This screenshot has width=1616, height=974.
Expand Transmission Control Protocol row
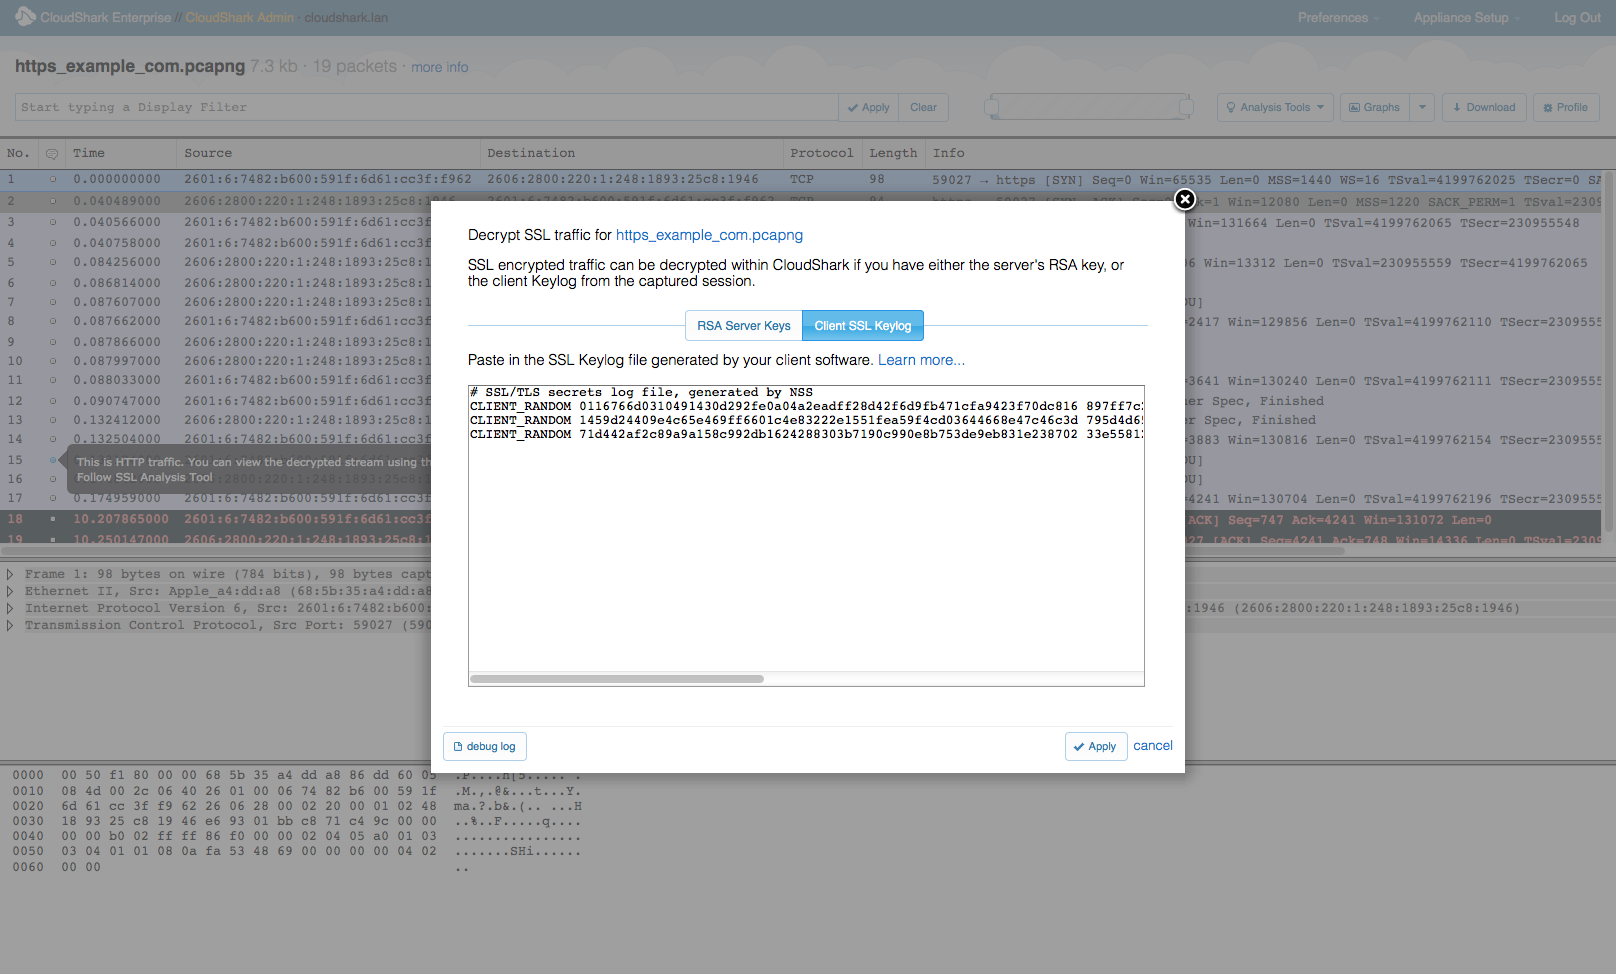click(10, 626)
